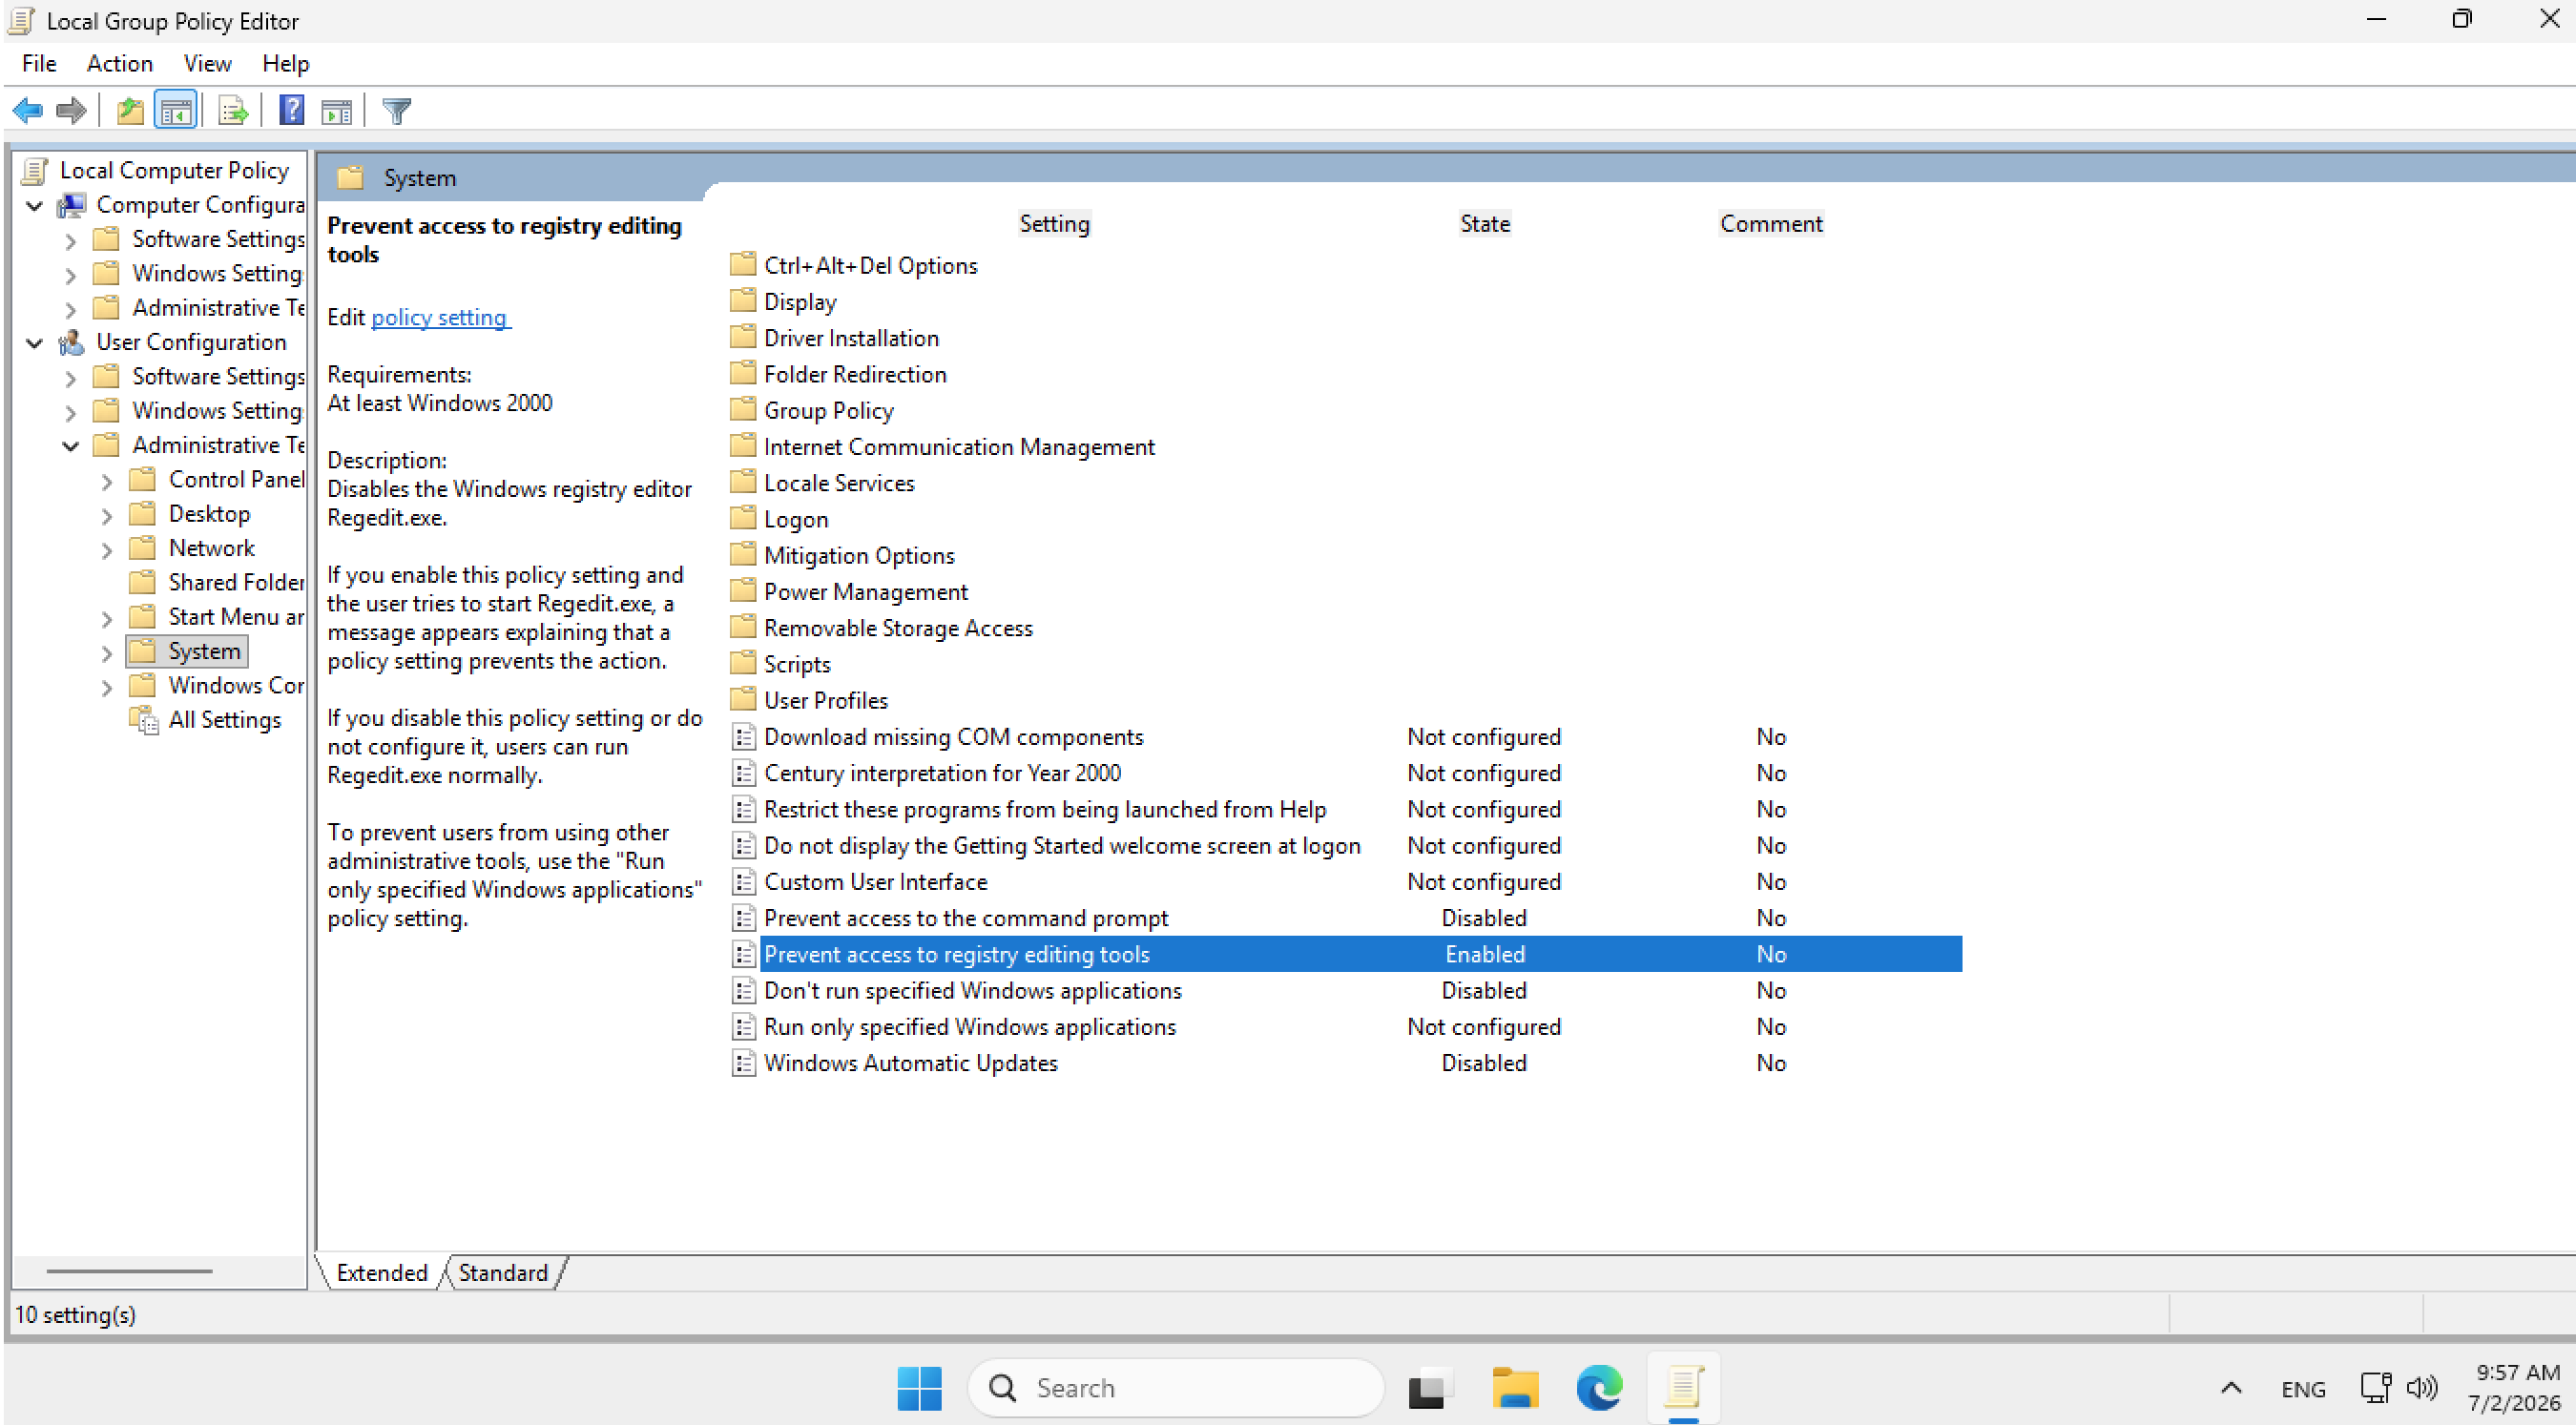This screenshot has height=1425, width=2576.
Task: Select the Windows Automatic Updates setting
Action: (x=911, y=1063)
